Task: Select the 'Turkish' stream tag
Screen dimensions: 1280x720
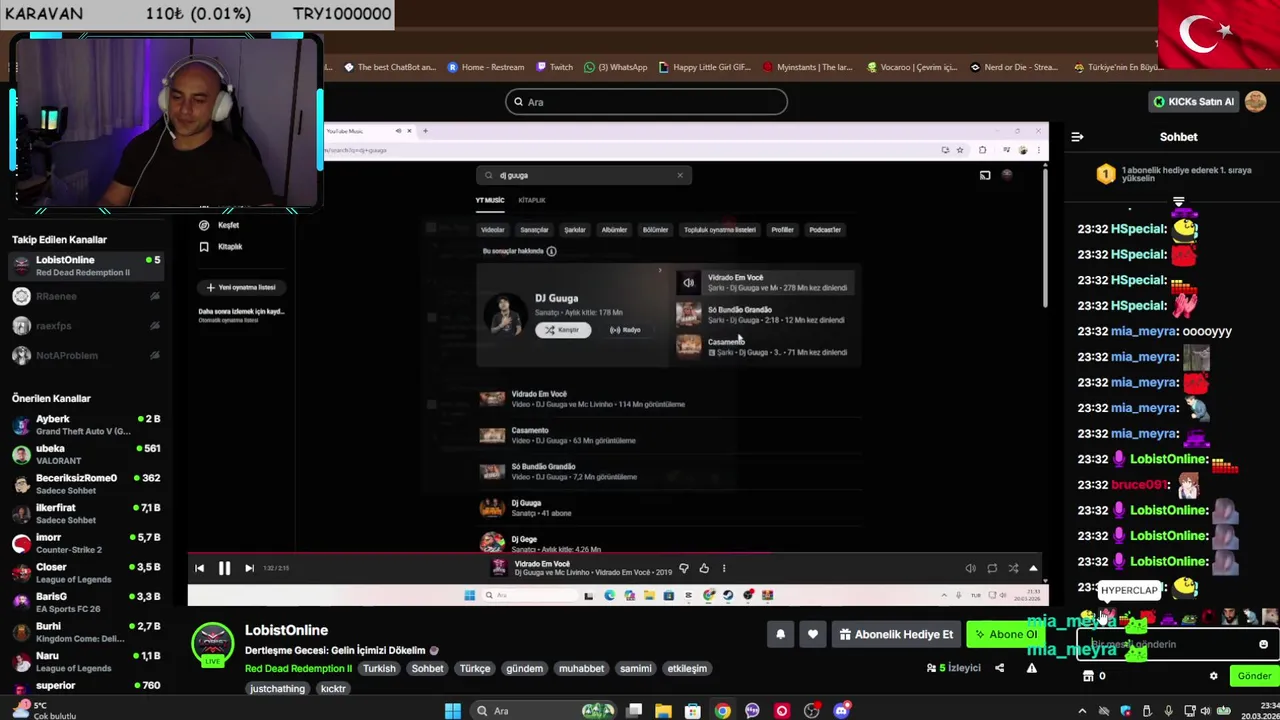Action: click(379, 668)
